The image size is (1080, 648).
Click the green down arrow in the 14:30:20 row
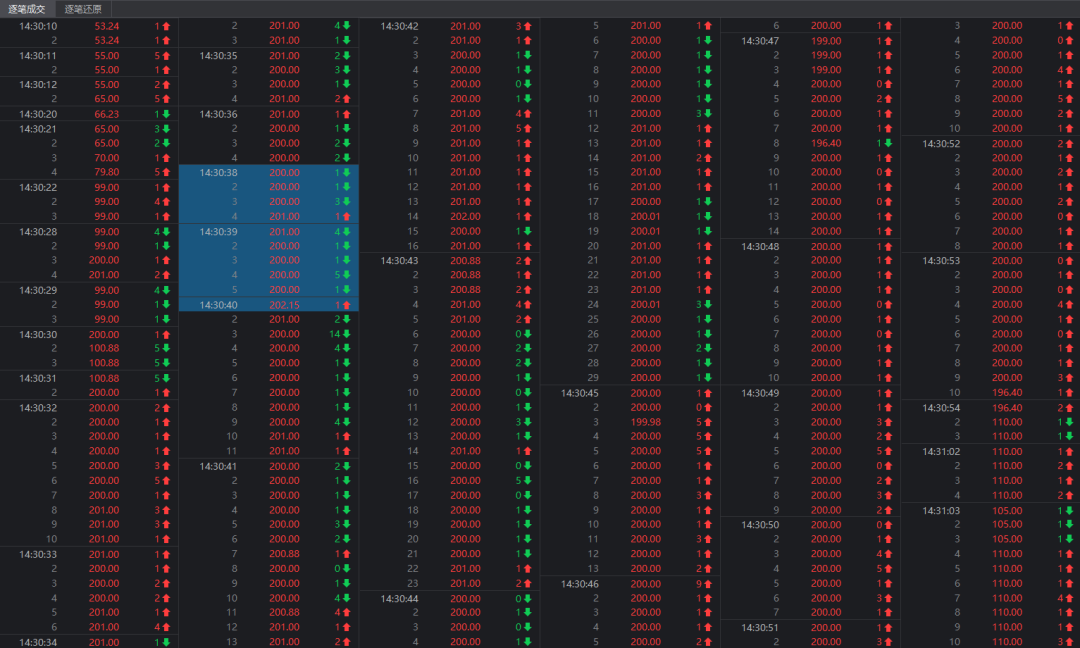coord(166,114)
